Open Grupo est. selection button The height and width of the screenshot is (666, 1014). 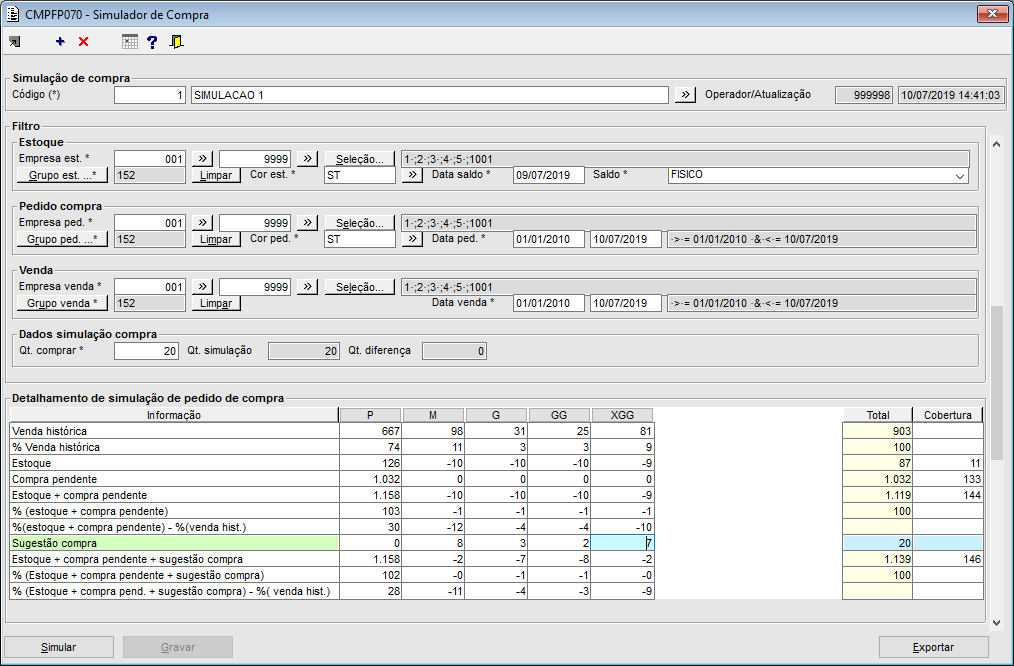(x=62, y=175)
